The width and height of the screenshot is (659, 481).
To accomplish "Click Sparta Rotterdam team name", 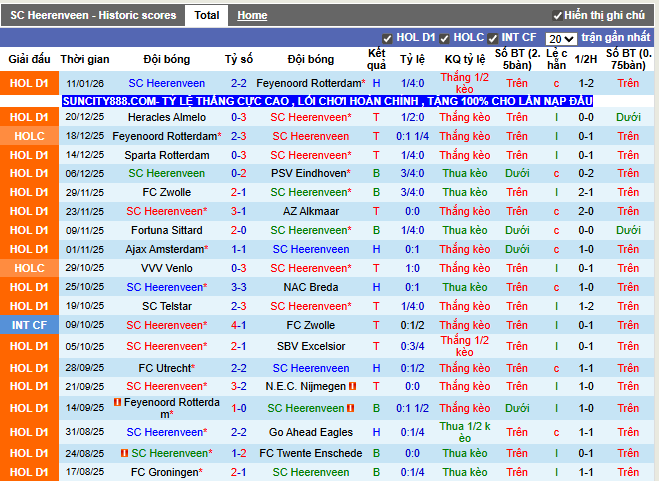I will pyautogui.click(x=166, y=155).
